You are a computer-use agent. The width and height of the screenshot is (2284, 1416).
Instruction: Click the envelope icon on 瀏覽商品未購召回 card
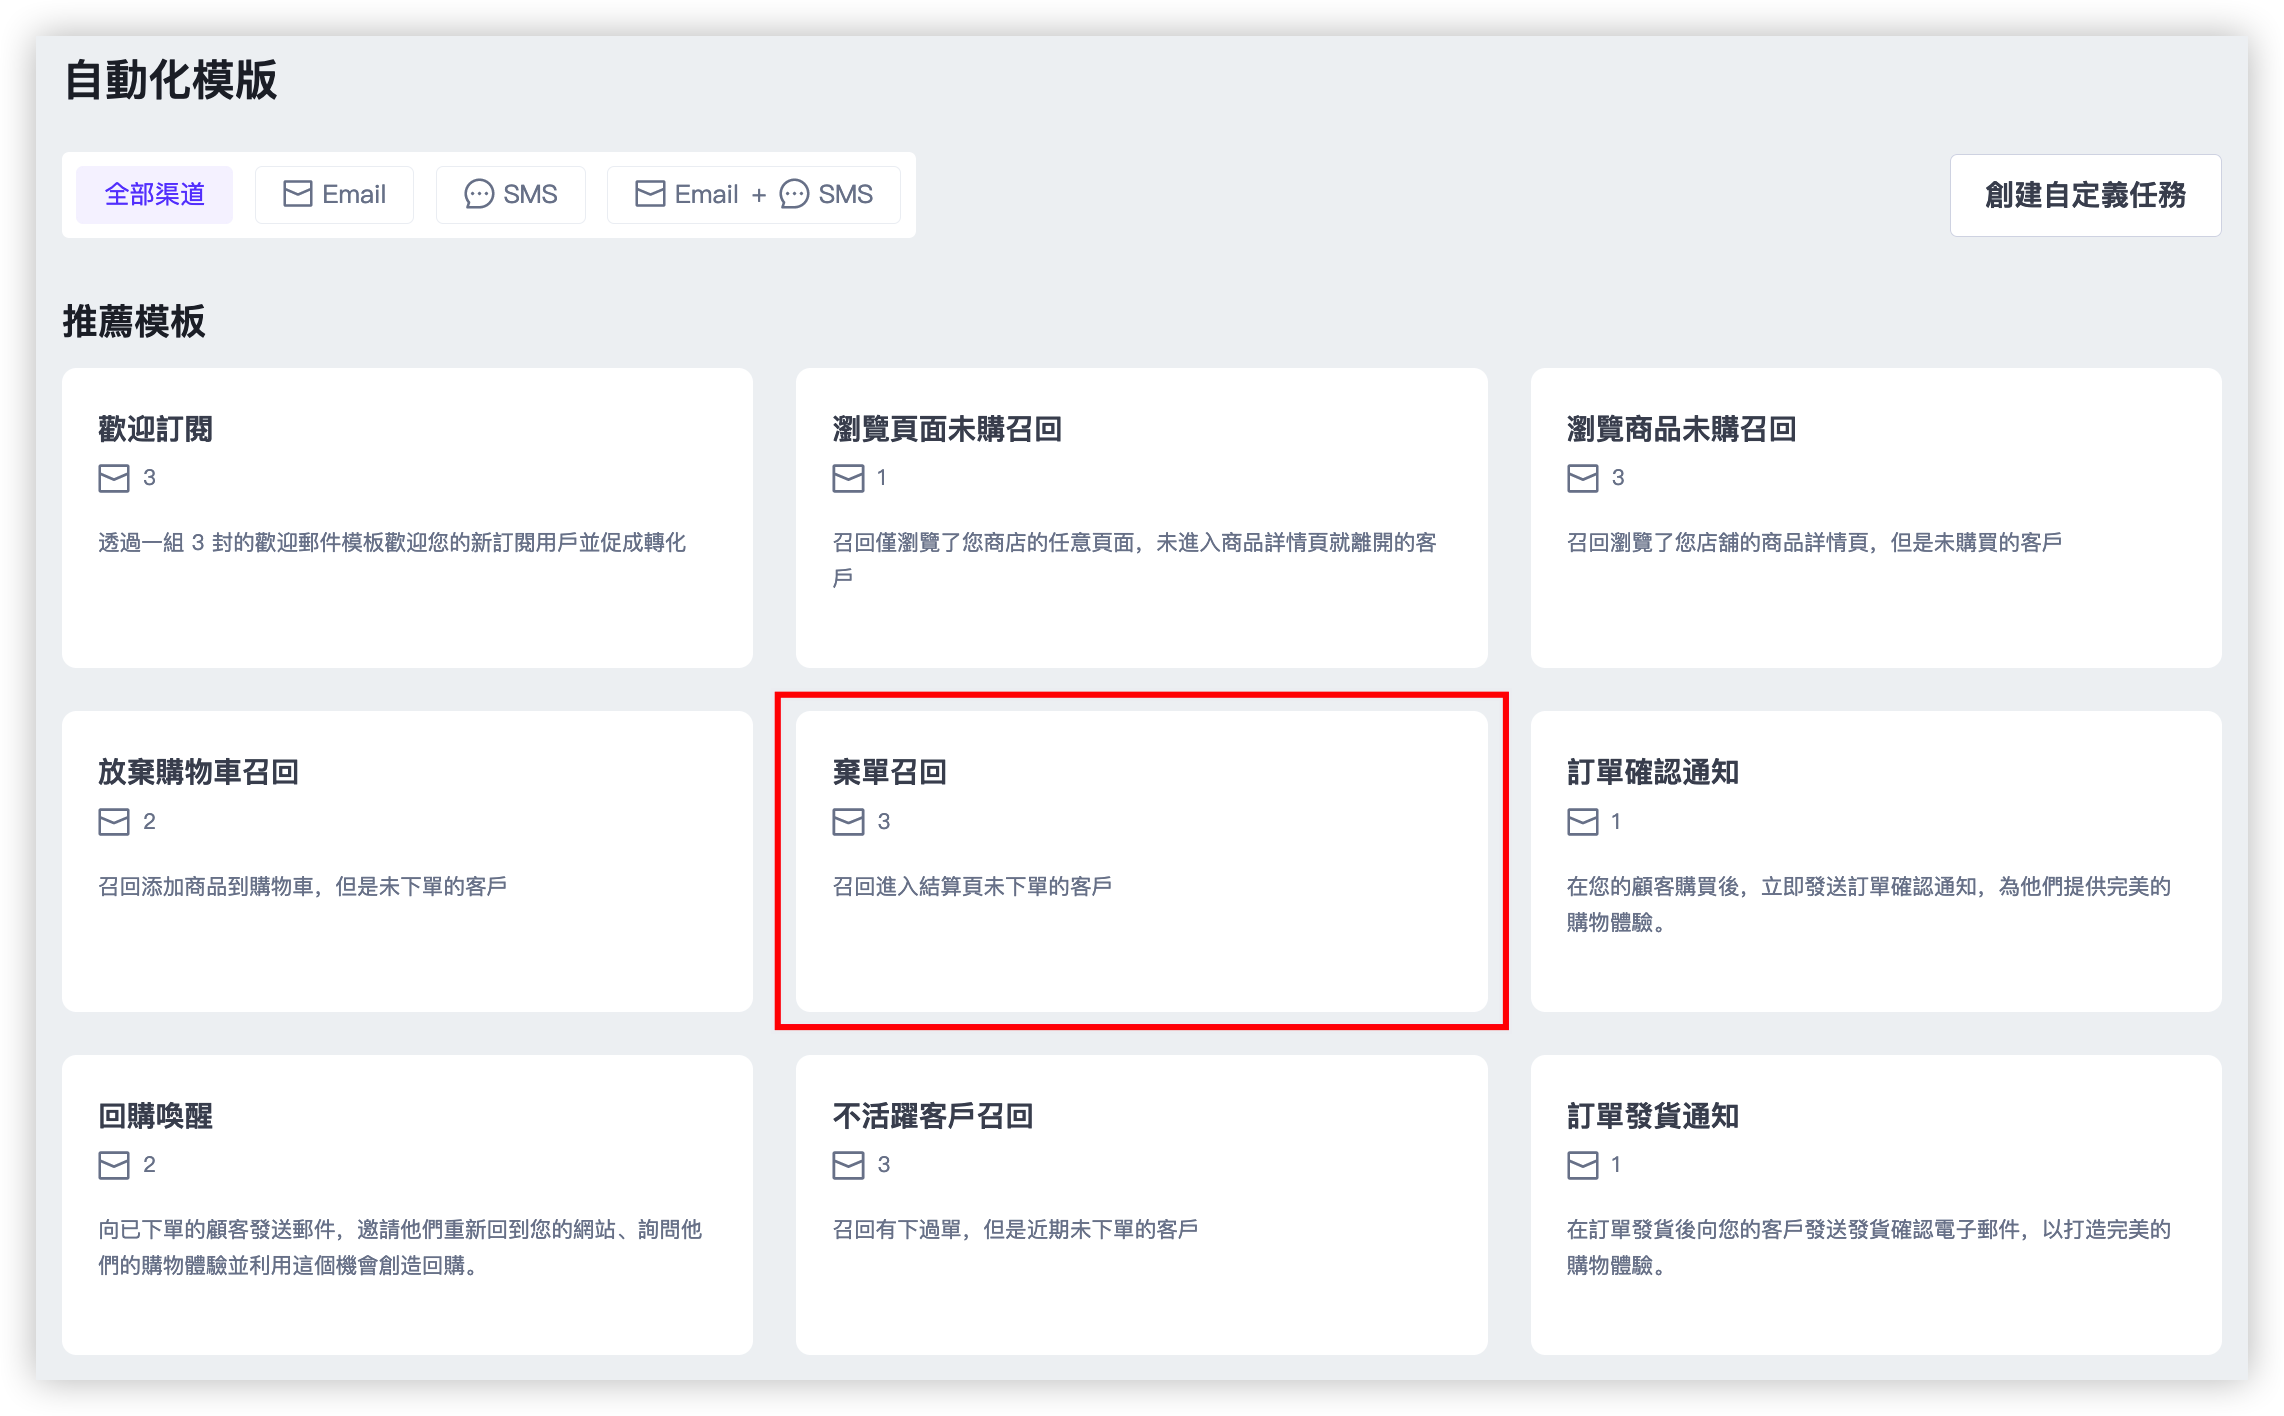[1582, 478]
